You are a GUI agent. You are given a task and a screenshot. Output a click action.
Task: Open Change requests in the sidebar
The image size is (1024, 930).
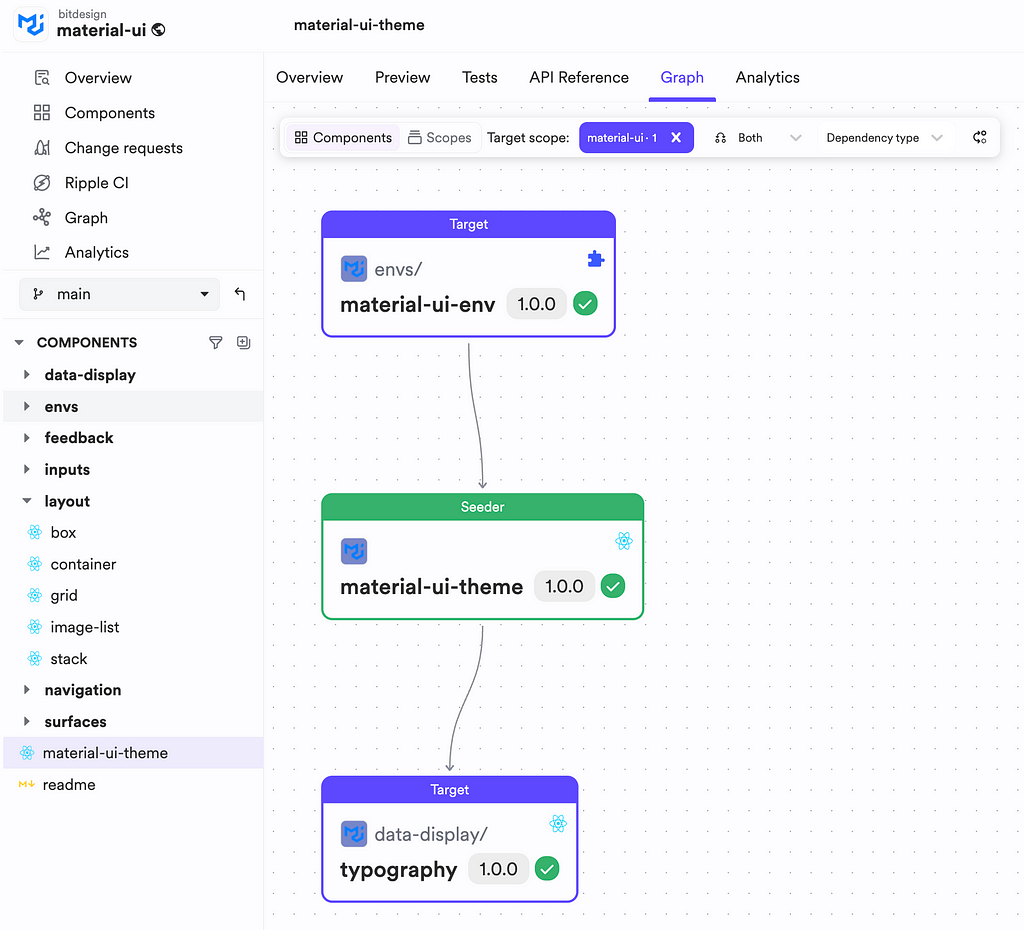[123, 148]
